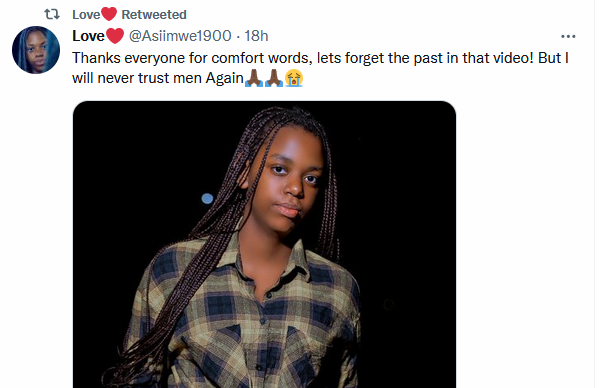The height and width of the screenshot is (388, 599).
Task: Open the three-dot more options menu
Action: pyautogui.click(x=568, y=36)
